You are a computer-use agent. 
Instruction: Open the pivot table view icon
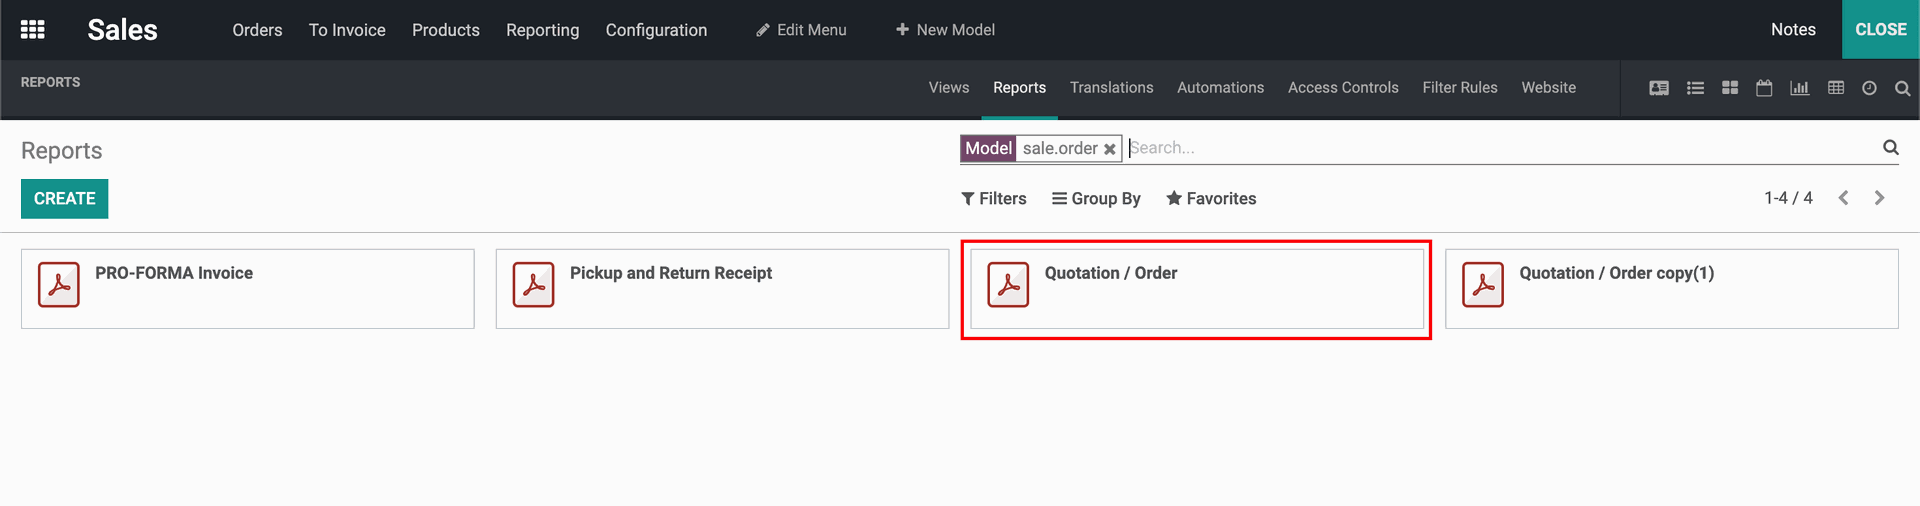click(1836, 88)
